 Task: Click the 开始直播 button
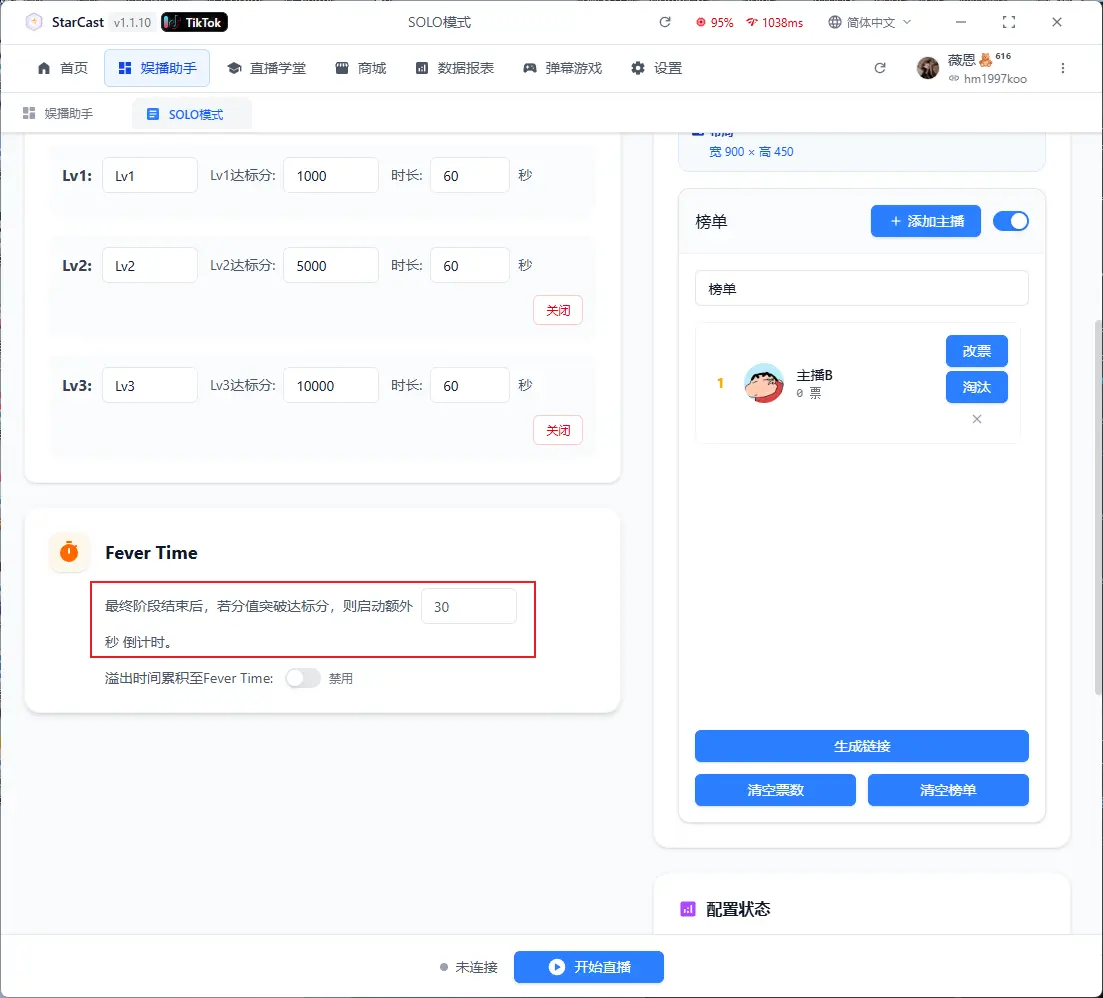[588, 967]
